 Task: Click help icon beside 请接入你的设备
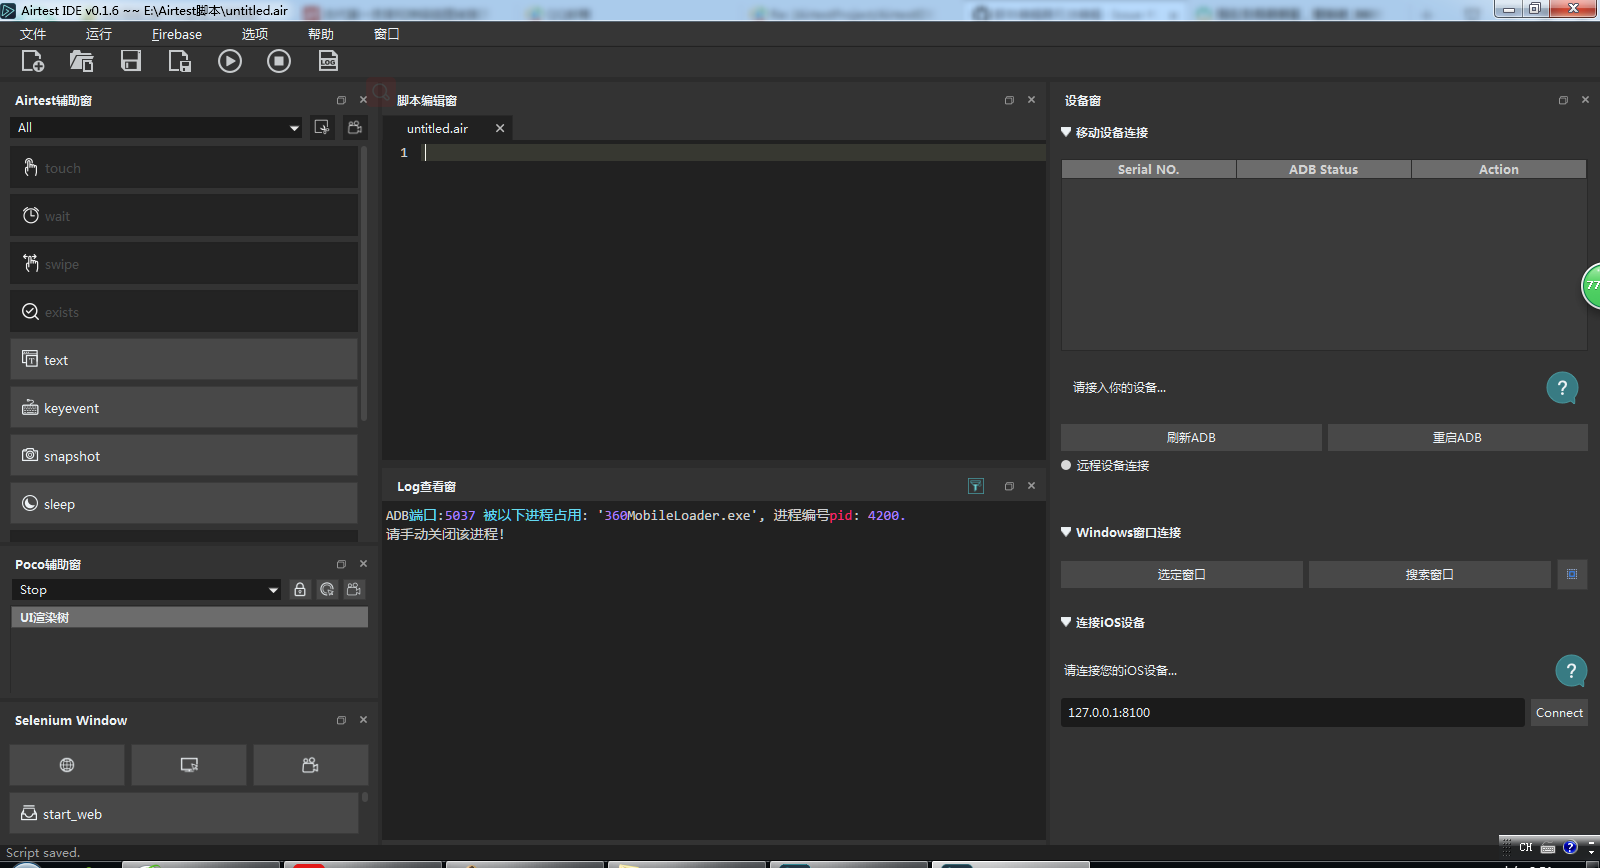1562,387
